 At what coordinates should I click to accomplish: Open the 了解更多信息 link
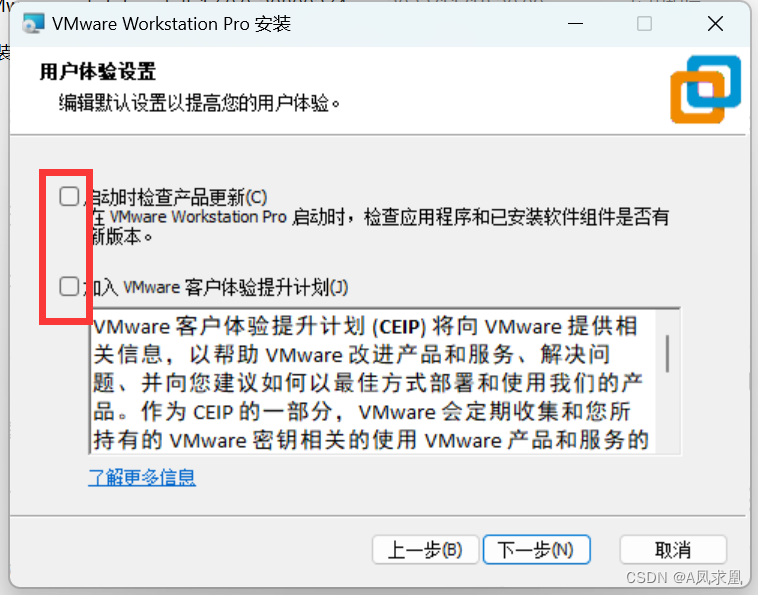142,478
